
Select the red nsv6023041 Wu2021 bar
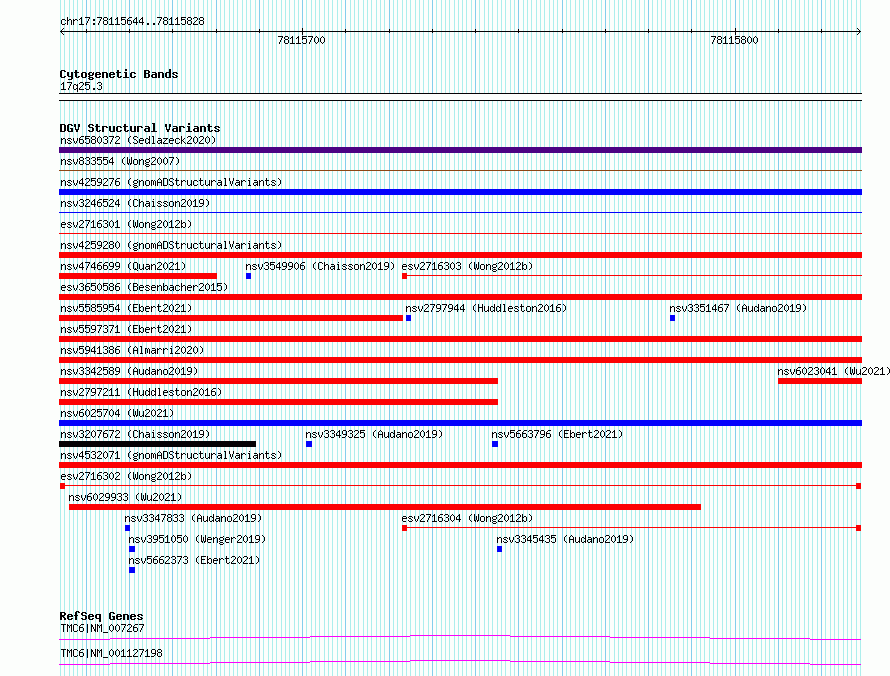(820, 381)
